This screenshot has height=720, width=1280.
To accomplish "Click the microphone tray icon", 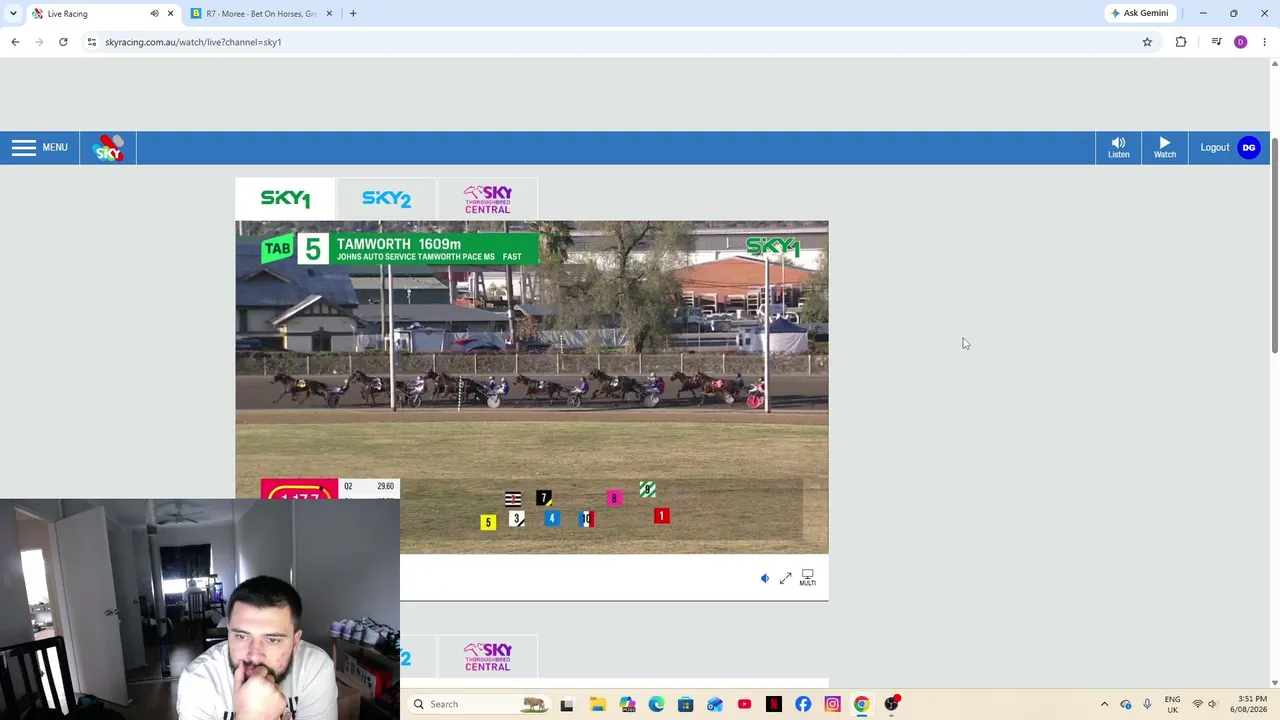I will [x=1147, y=704].
